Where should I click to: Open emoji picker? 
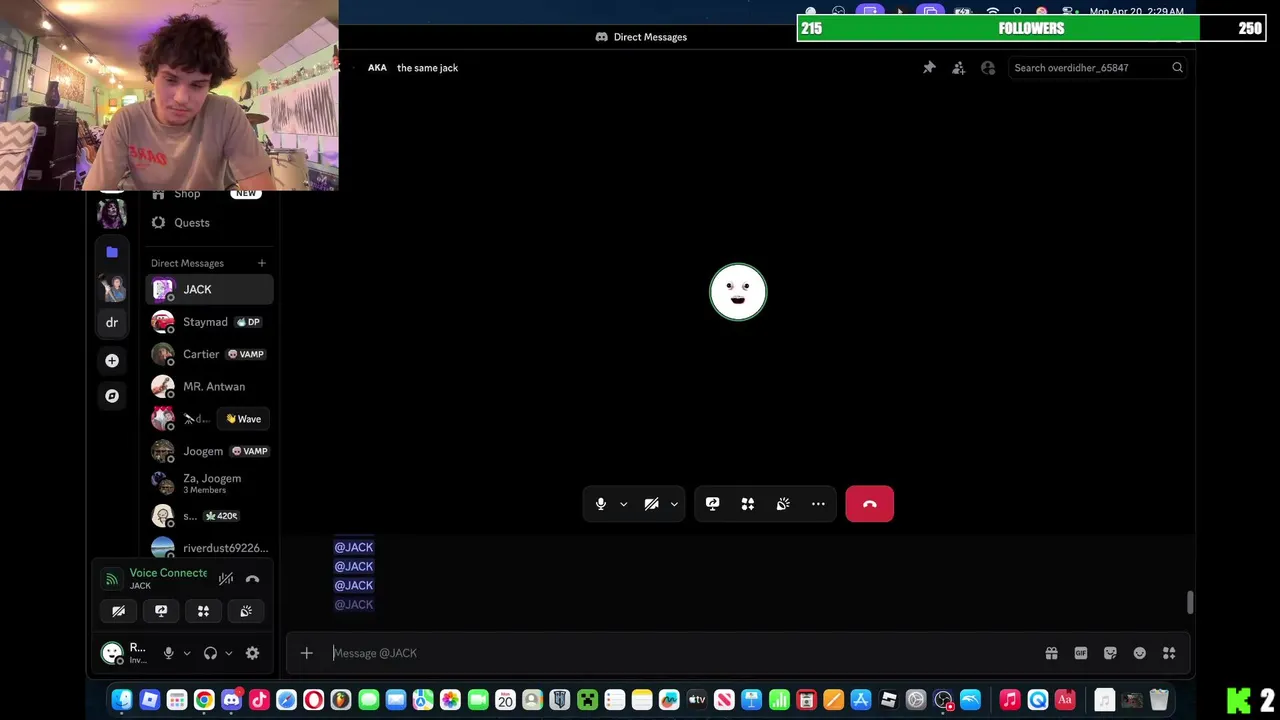coord(1139,653)
